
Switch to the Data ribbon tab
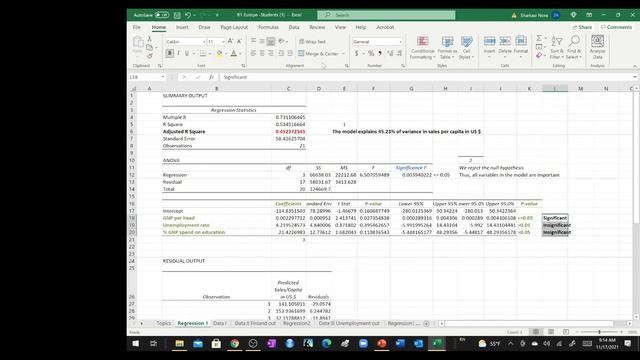294,27
